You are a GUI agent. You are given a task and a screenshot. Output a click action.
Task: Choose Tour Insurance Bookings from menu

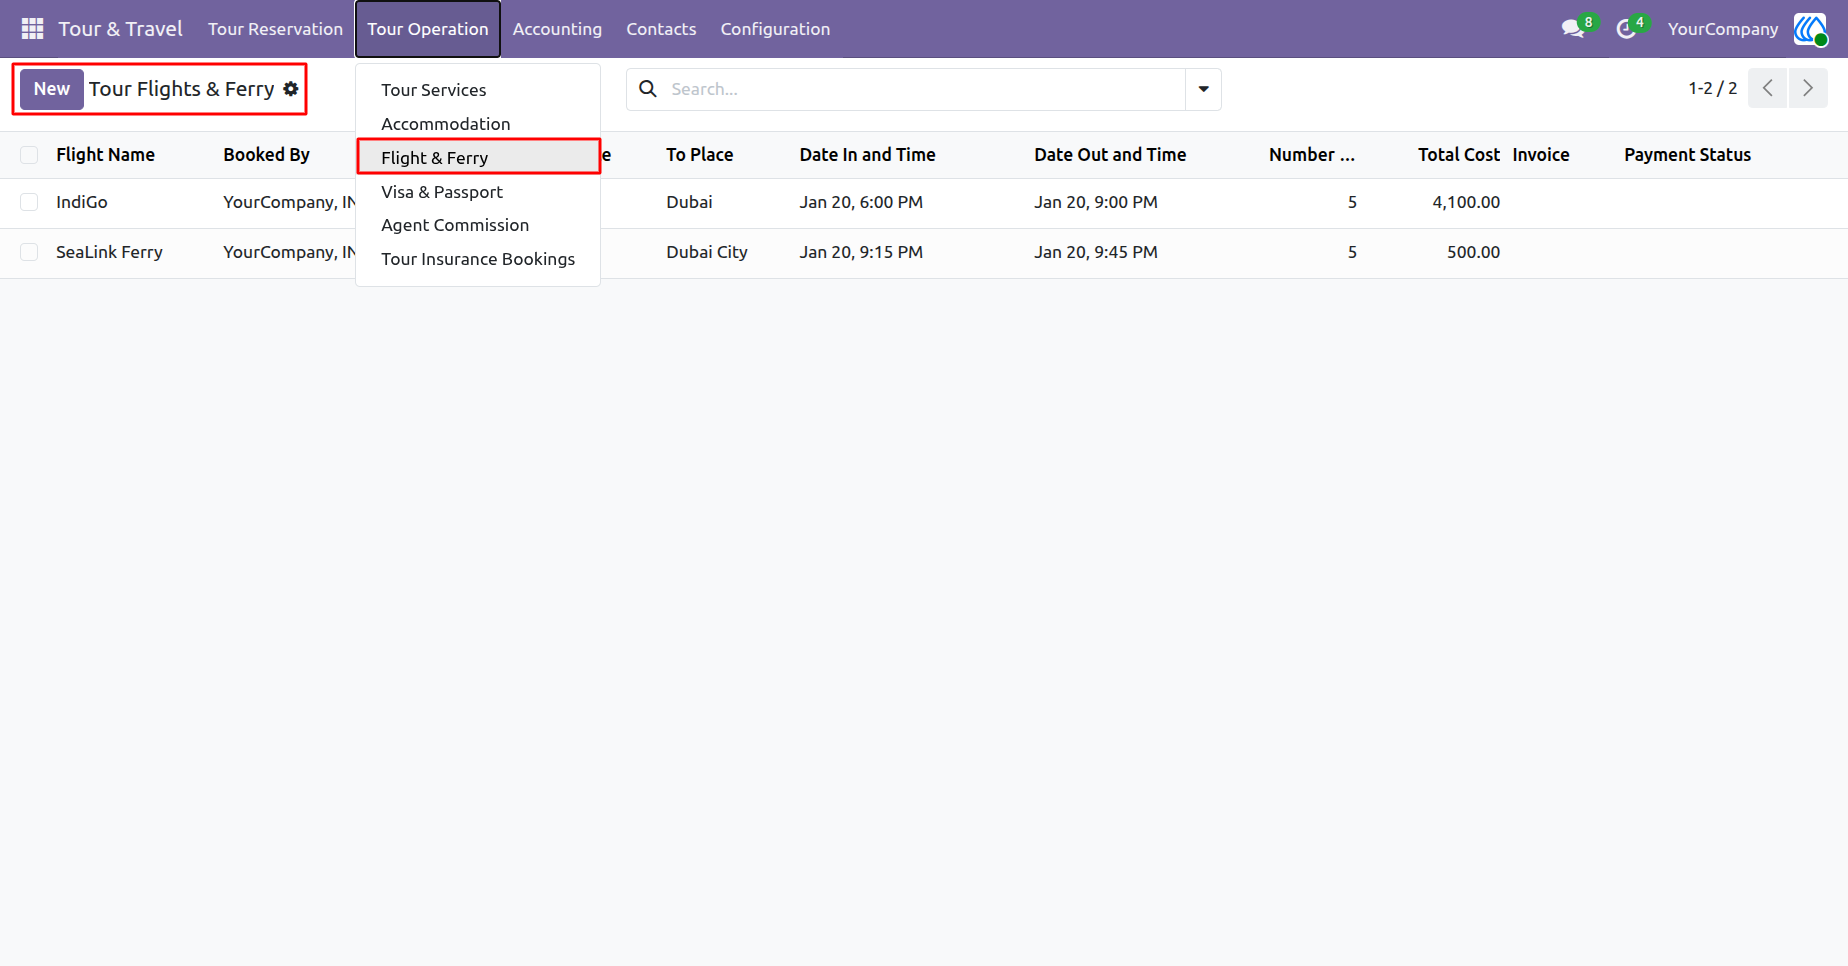pos(478,259)
